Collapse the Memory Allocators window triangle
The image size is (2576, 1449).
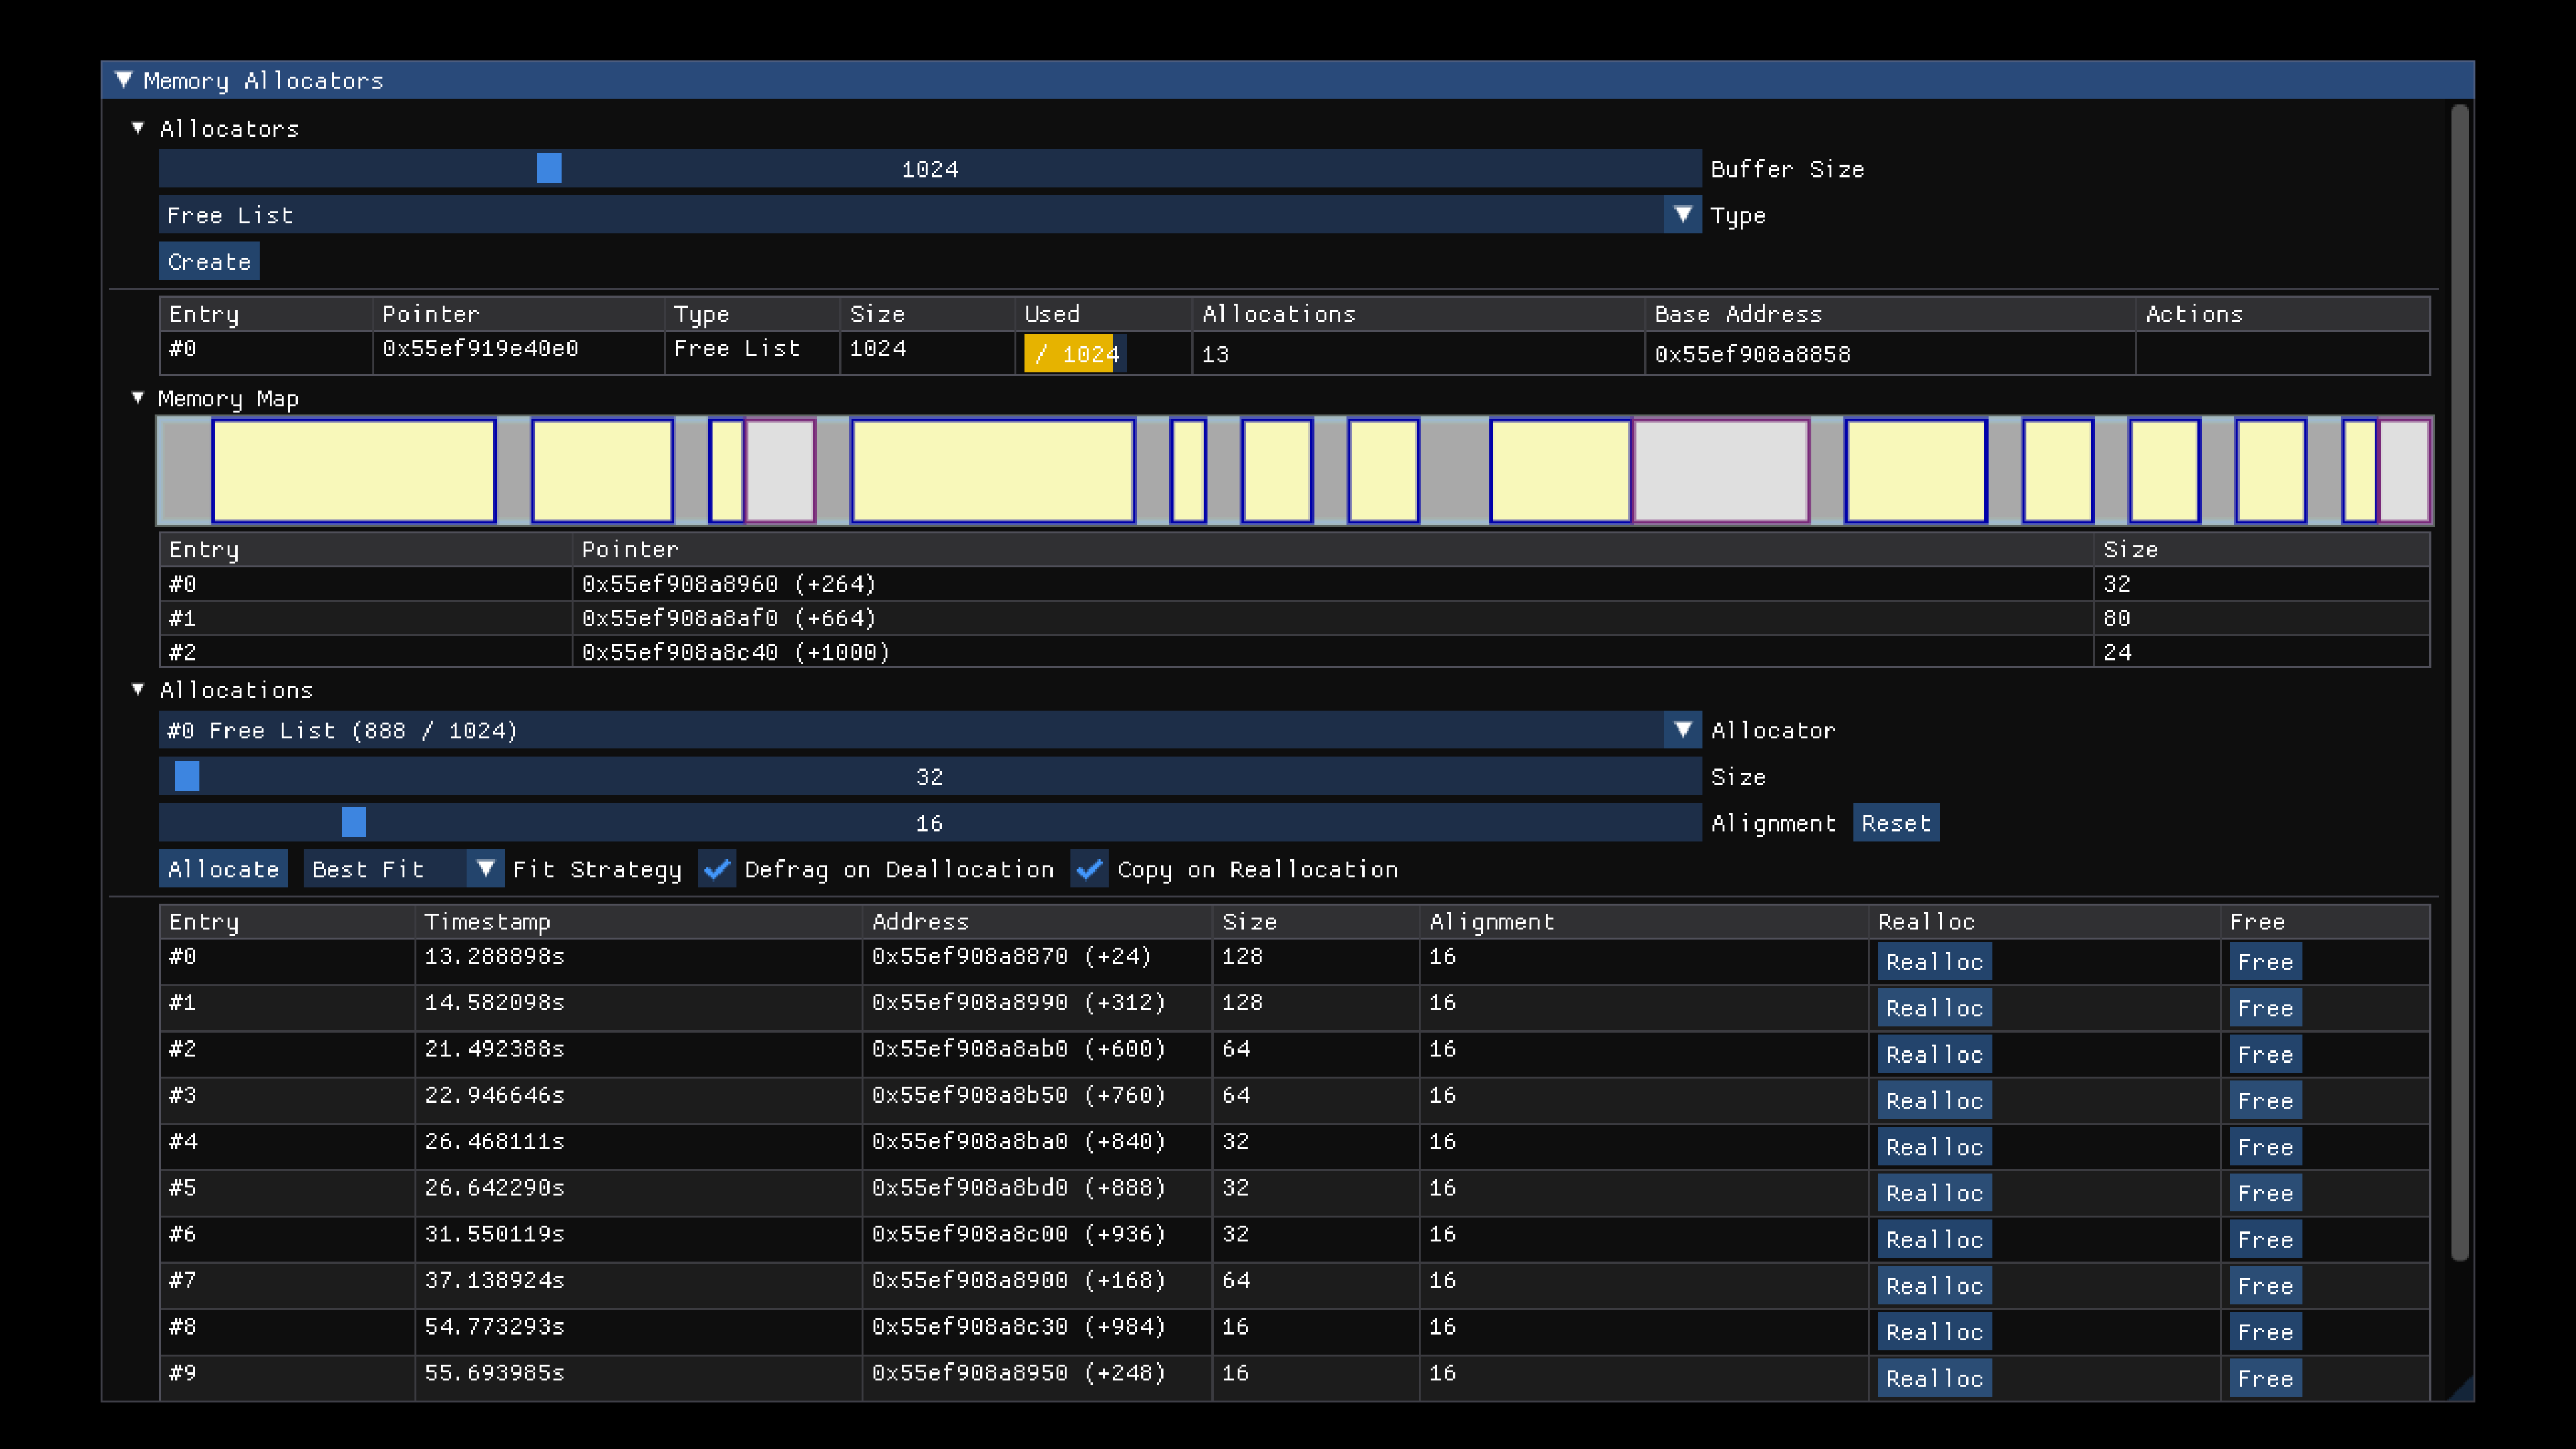pos(124,80)
